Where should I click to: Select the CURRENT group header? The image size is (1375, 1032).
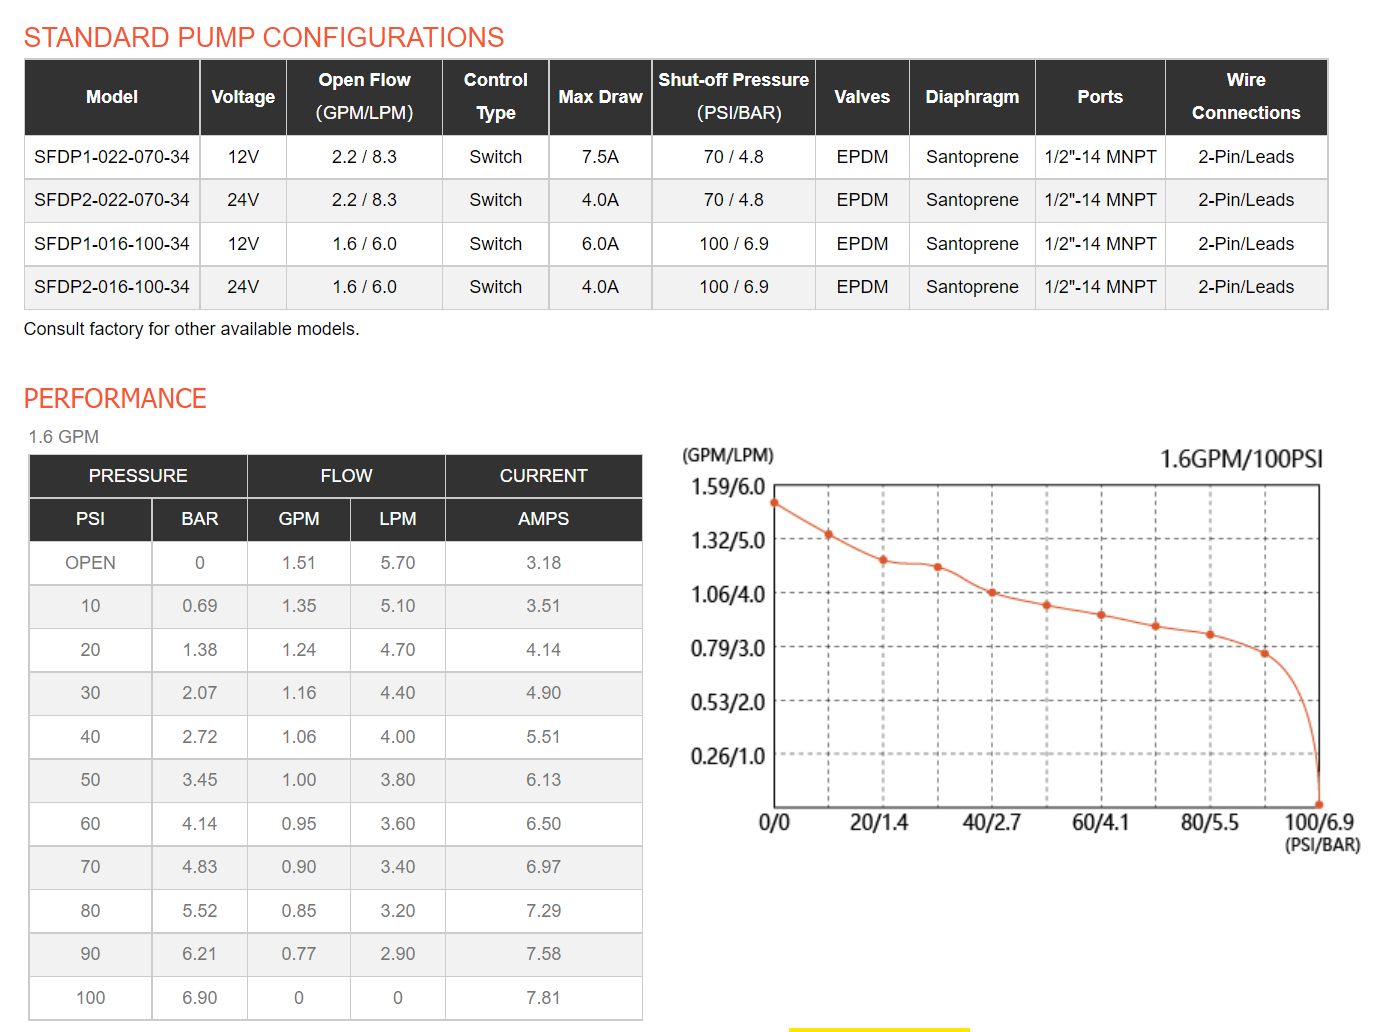544,476
